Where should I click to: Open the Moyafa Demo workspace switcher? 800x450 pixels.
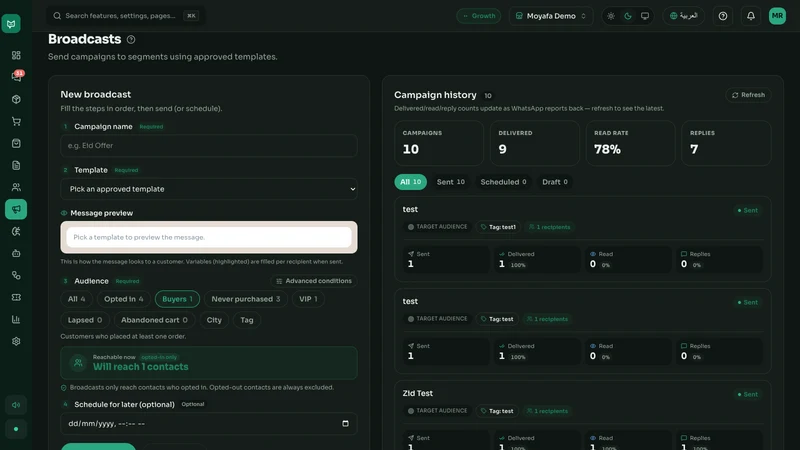[x=551, y=16]
